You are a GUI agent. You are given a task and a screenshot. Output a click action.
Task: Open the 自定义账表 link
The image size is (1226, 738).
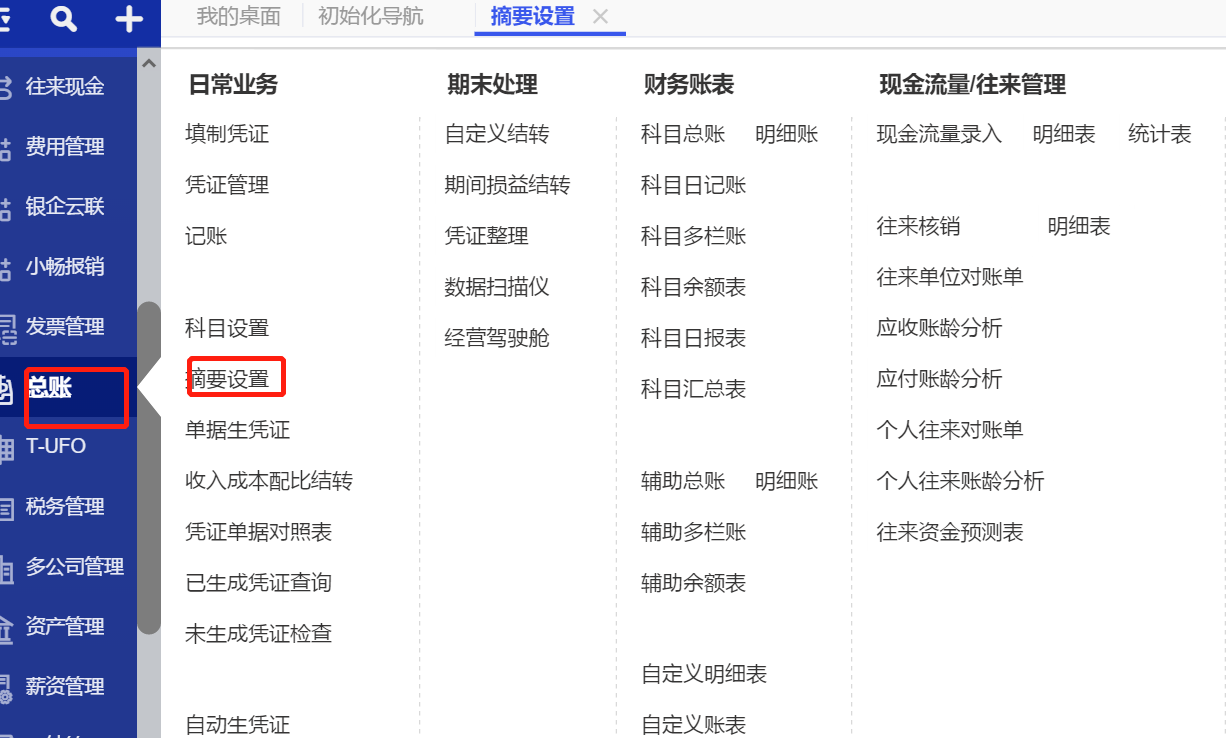point(694,725)
